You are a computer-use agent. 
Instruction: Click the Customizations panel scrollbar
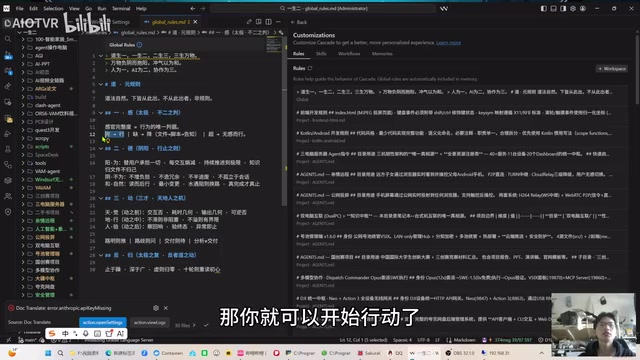click(637, 69)
